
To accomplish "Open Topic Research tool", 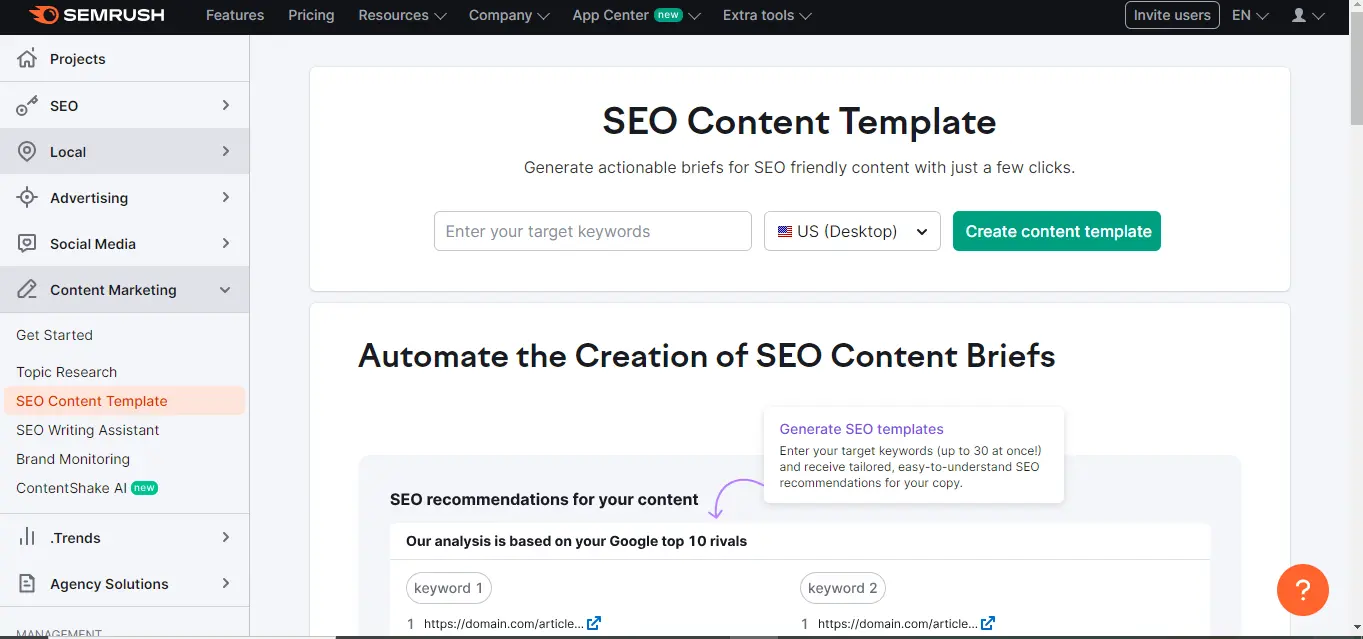I will (66, 372).
